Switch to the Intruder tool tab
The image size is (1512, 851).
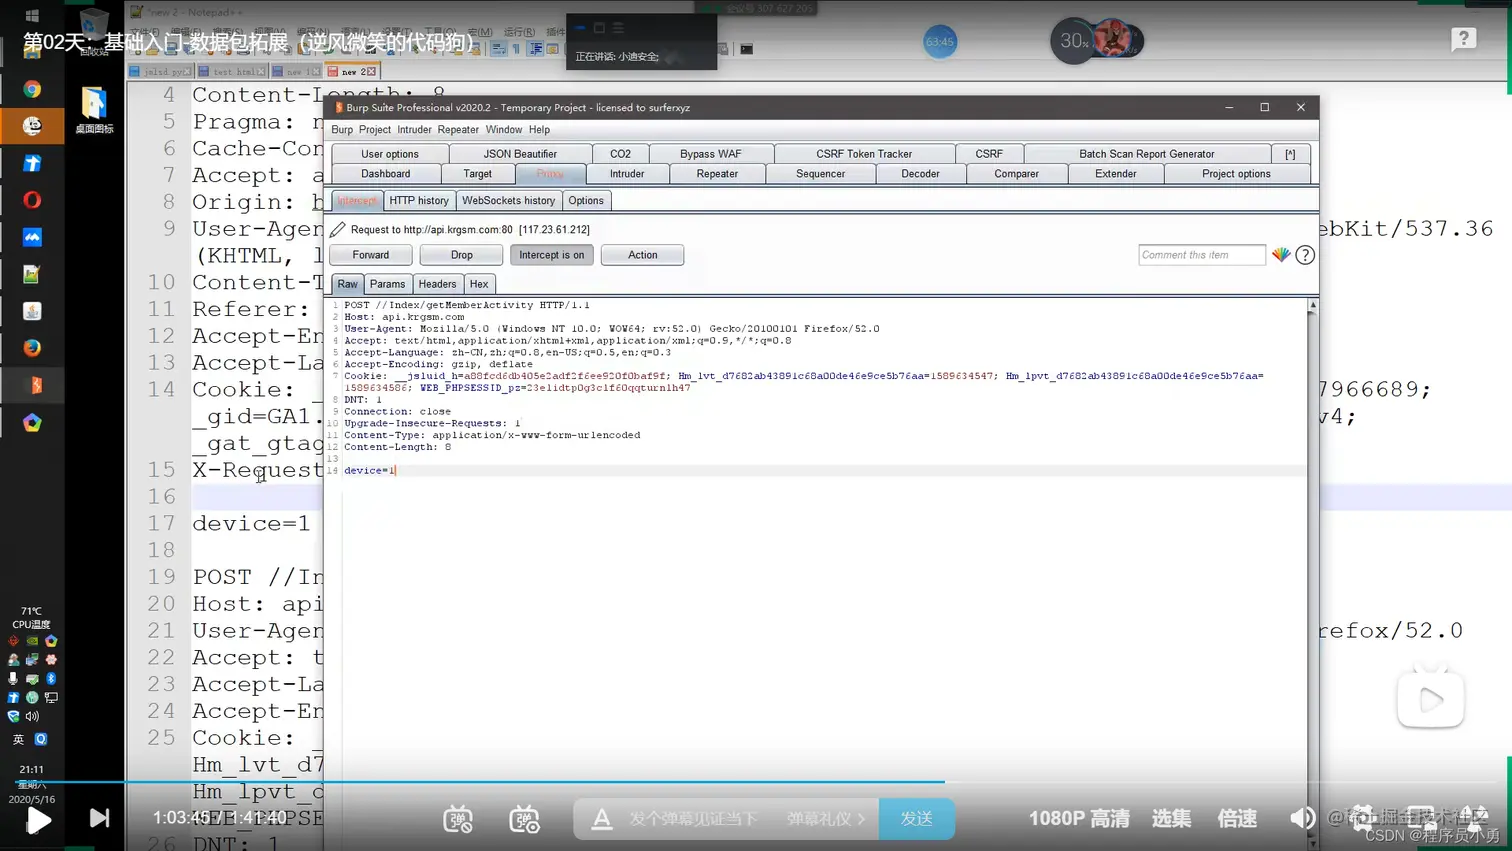point(627,174)
